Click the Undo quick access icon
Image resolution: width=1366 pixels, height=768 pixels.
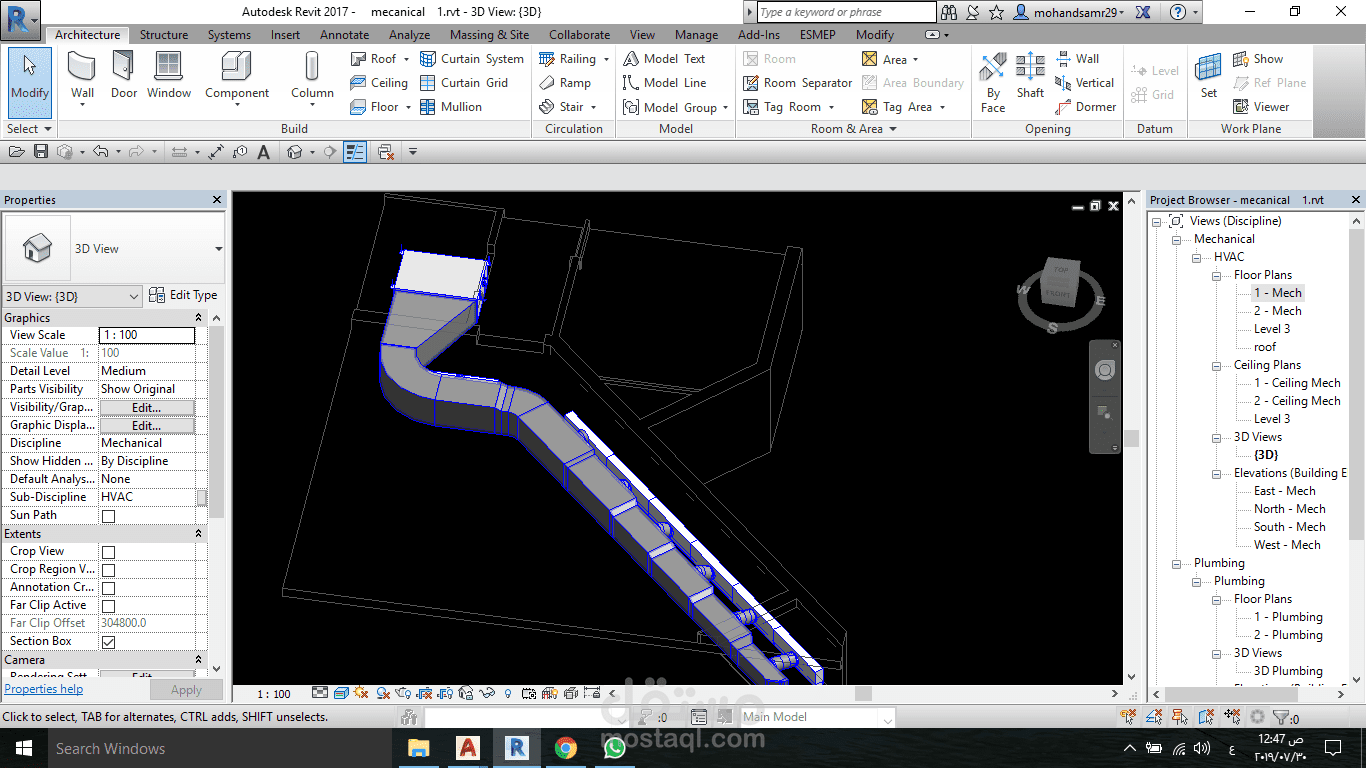(x=100, y=152)
